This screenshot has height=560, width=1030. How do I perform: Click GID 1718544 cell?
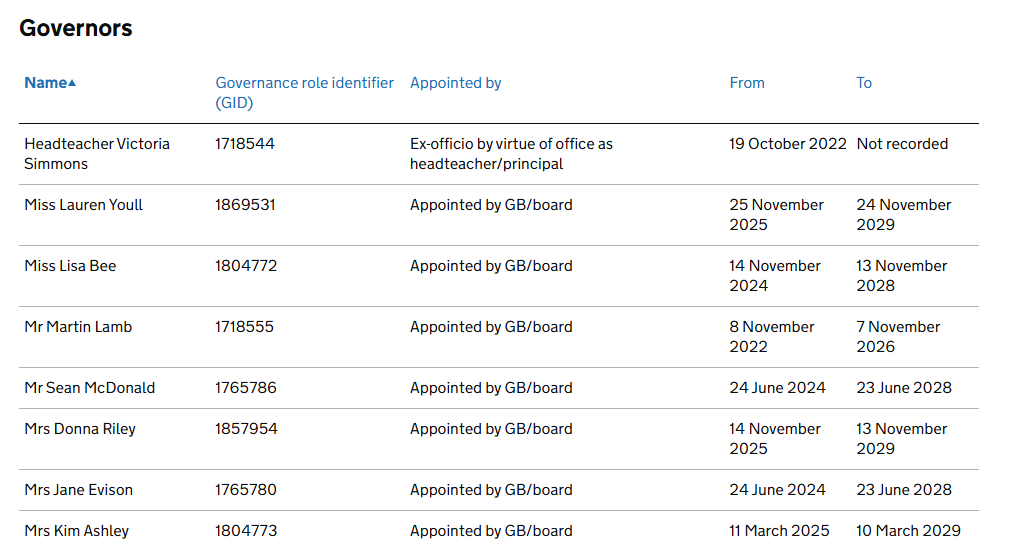click(244, 144)
